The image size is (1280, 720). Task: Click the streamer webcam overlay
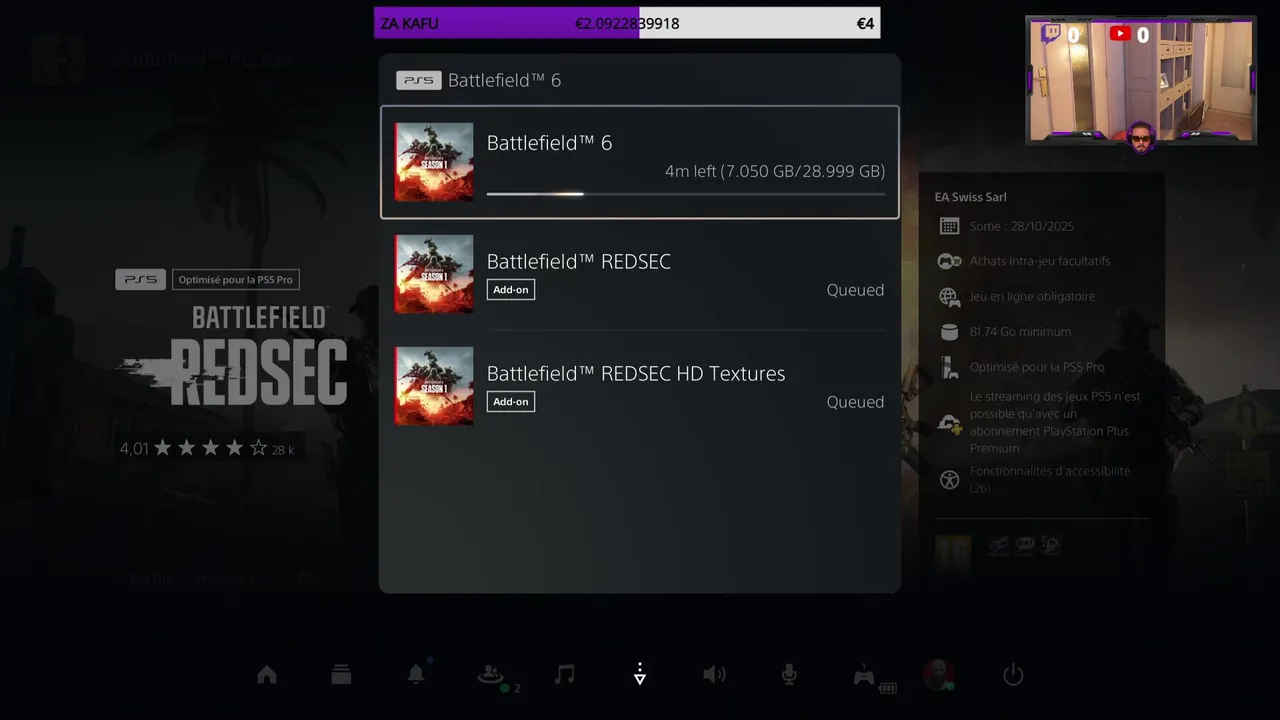[1140, 80]
